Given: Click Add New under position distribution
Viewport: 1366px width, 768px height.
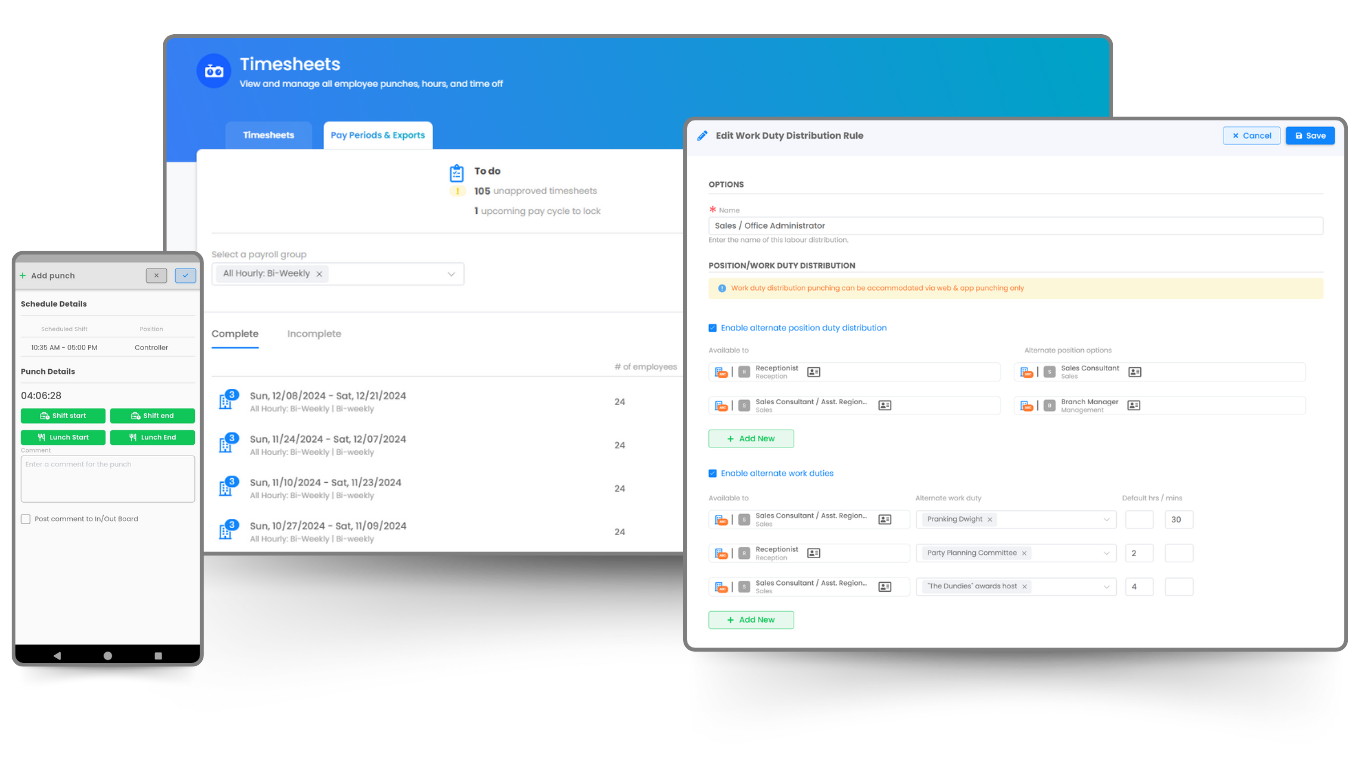Looking at the screenshot, I should (x=751, y=439).
